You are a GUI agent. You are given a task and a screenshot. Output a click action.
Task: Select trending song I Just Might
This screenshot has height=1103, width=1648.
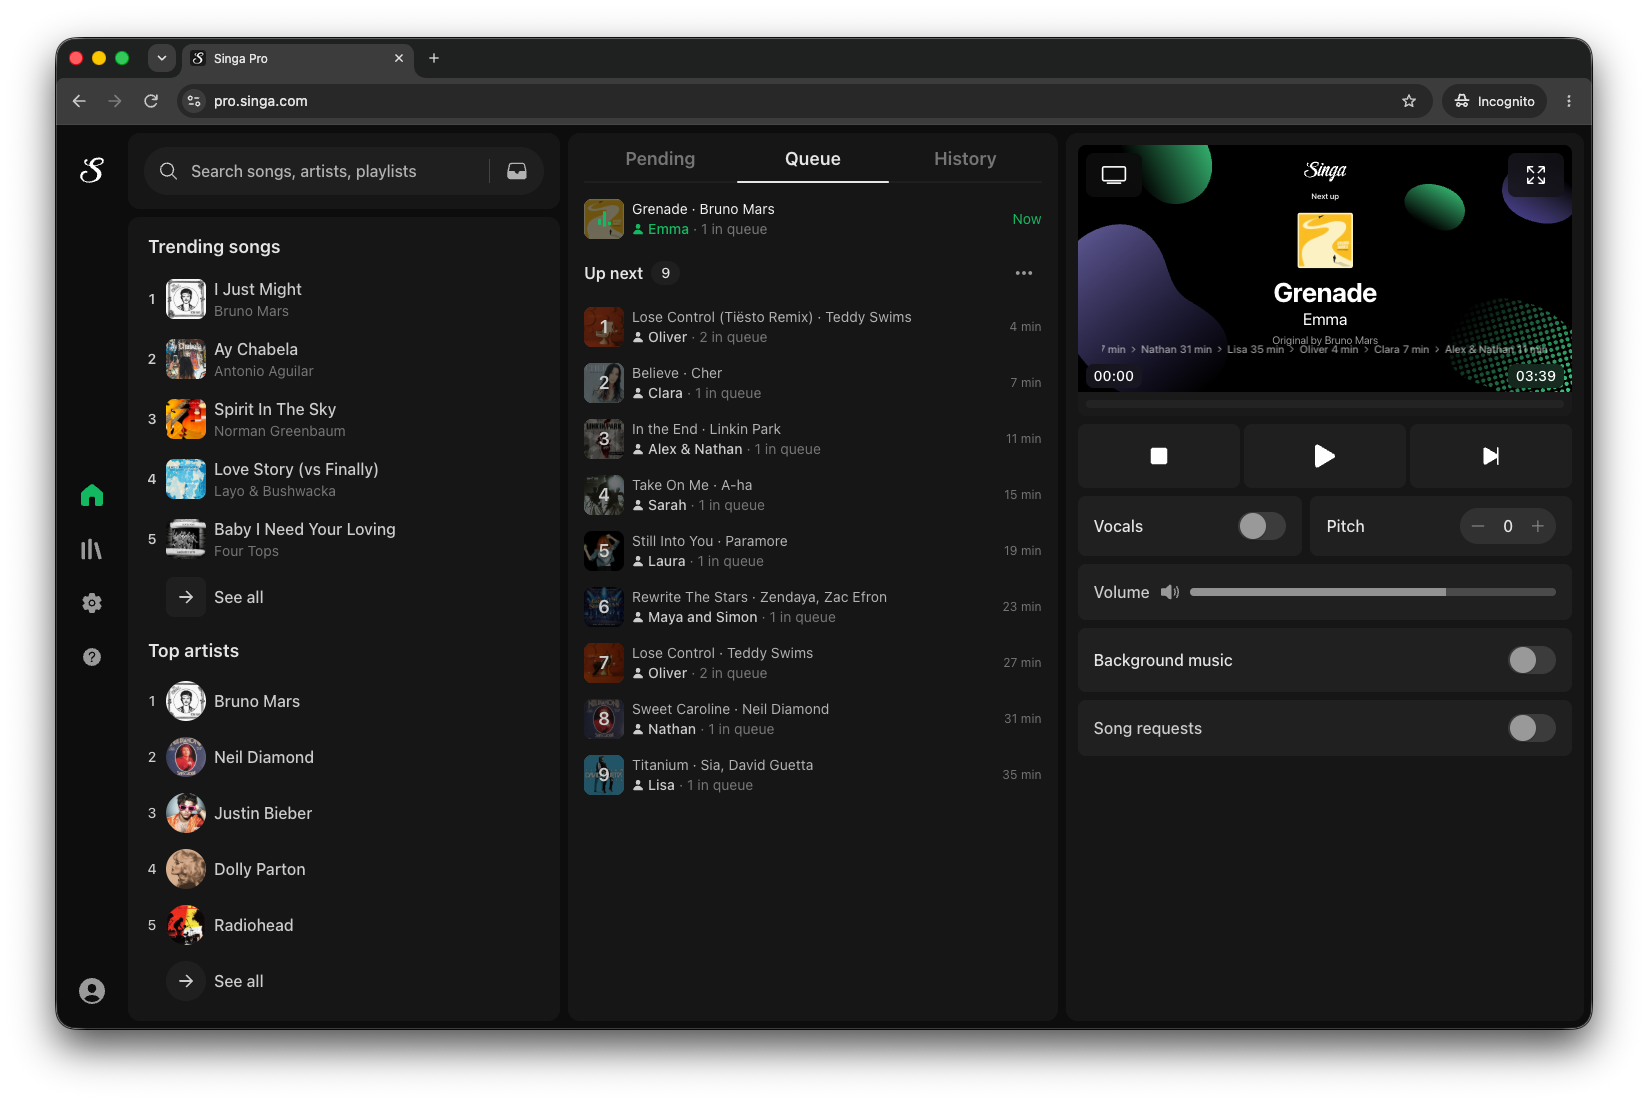coord(344,299)
